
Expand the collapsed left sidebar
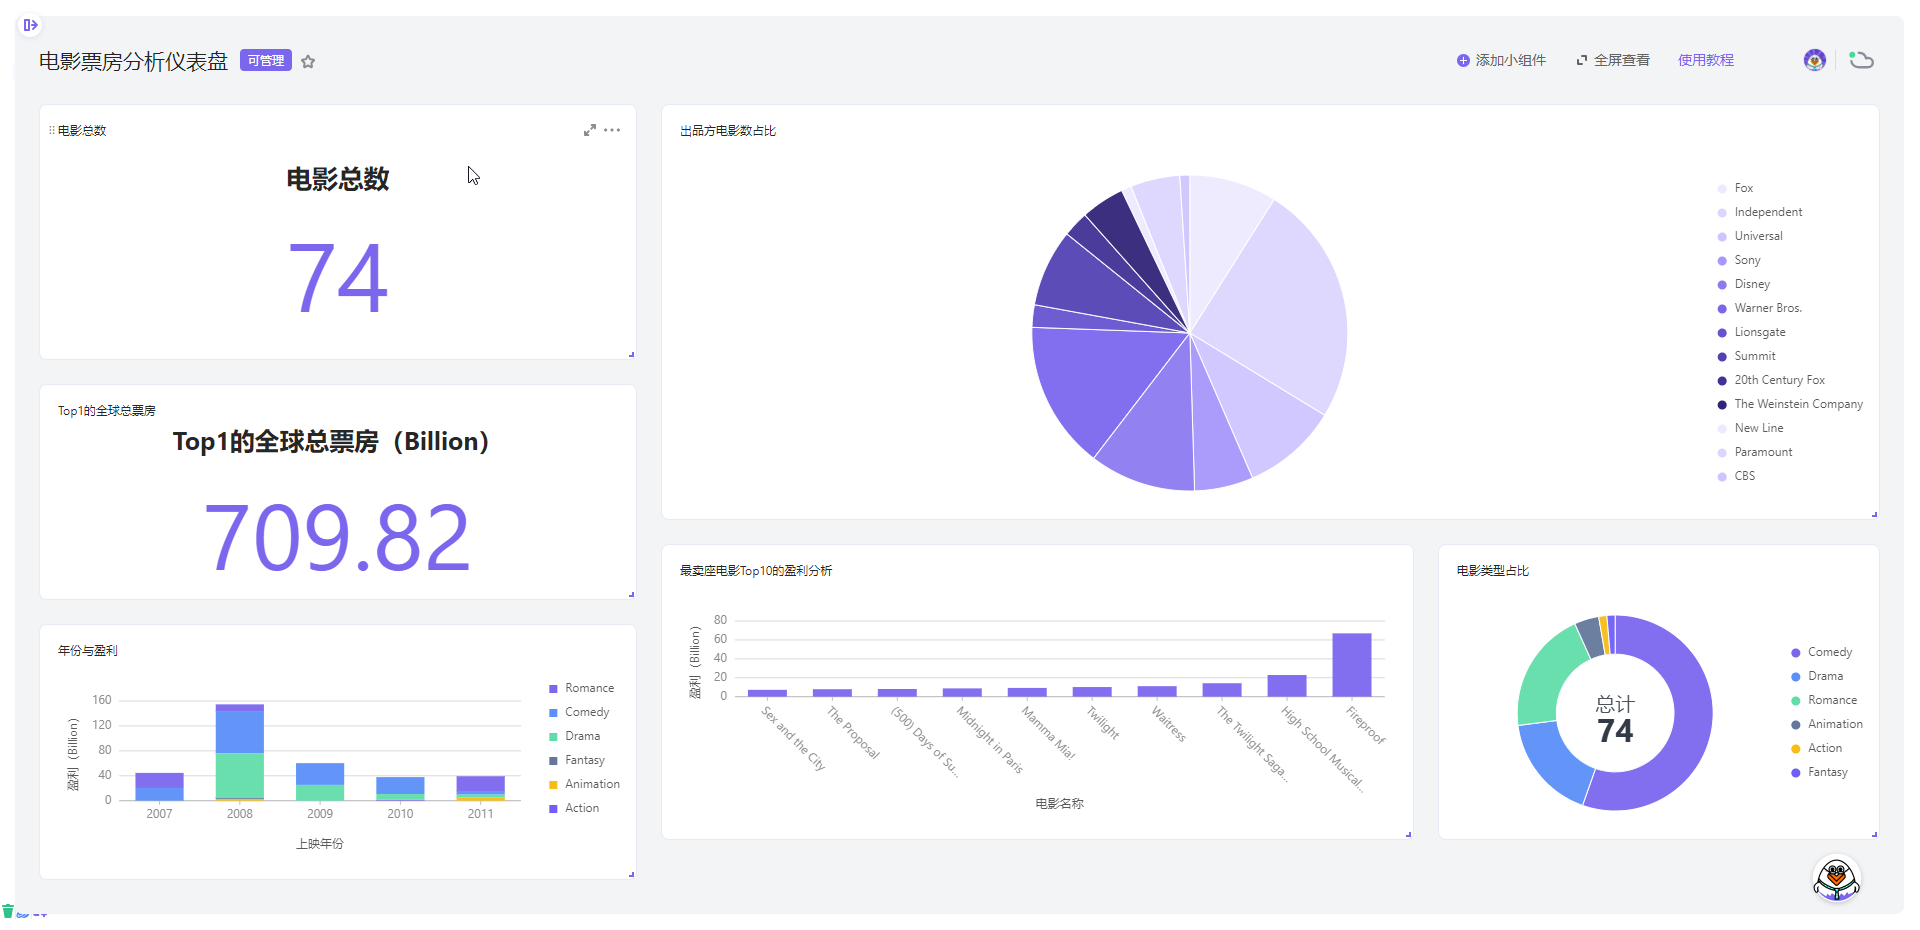(x=30, y=25)
